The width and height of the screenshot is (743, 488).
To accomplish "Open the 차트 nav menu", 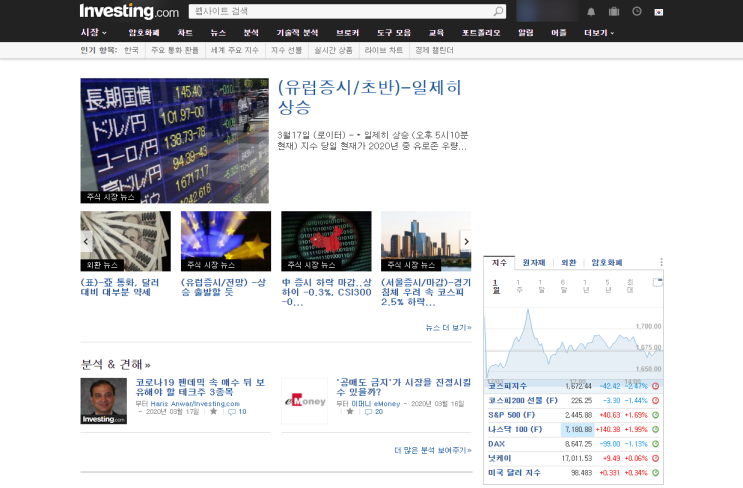I will click(185, 33).
